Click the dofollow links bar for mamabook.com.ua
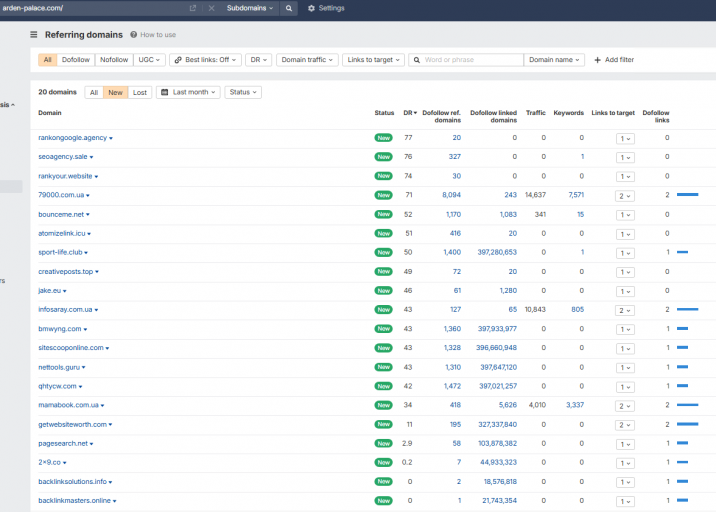This screenshot has height=512, width=716. coord(687,405)
